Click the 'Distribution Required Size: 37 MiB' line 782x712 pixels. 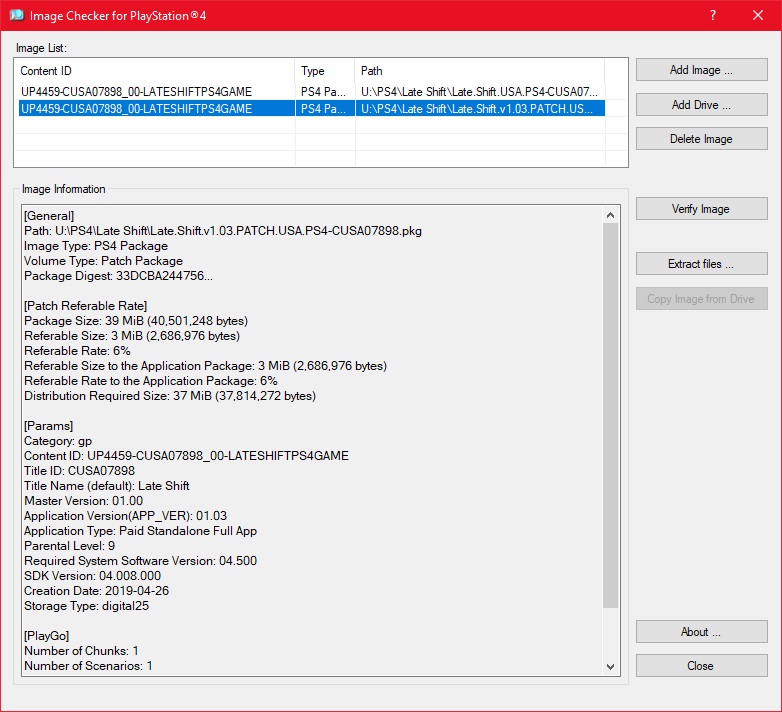pyautogui.click(x=170, y=396)
